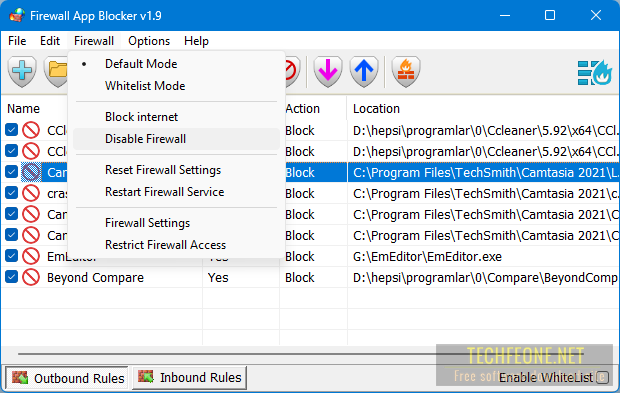Switch to the Inbound Rules tab
The height and width of the screenshot is (393, 620).
click(189, 378)
